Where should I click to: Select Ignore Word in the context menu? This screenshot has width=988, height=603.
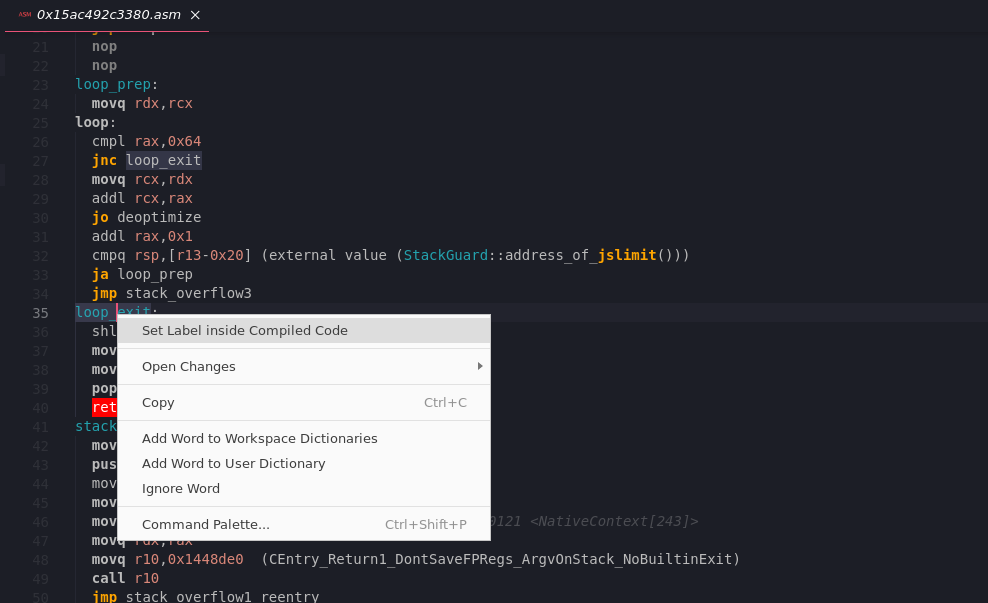click(304, 489)
